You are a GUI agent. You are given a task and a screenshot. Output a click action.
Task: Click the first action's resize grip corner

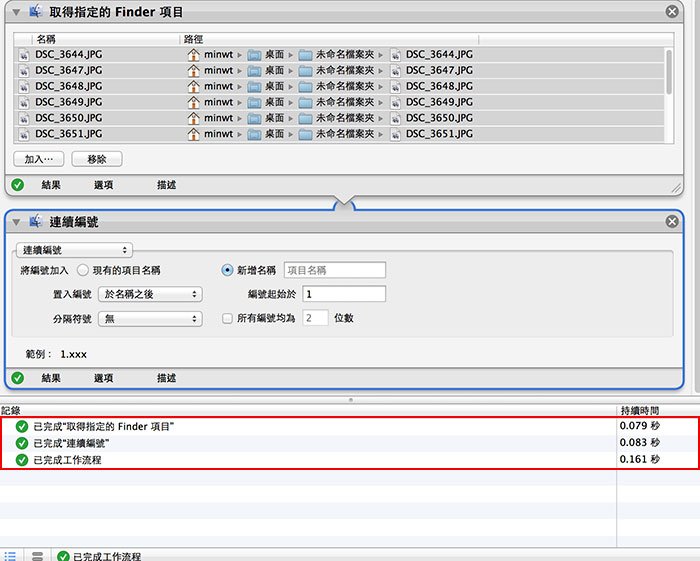point(676,188)
